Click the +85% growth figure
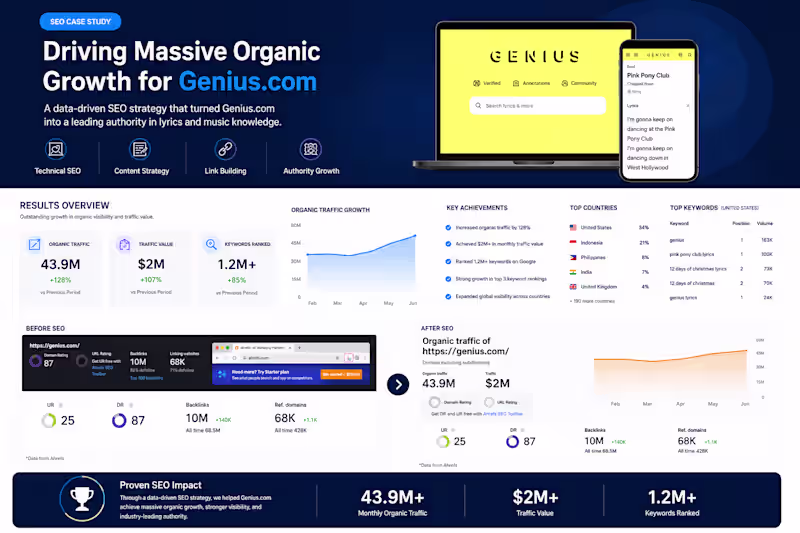The width and height of the screenshot is (800, 533). tap(237, 280)
